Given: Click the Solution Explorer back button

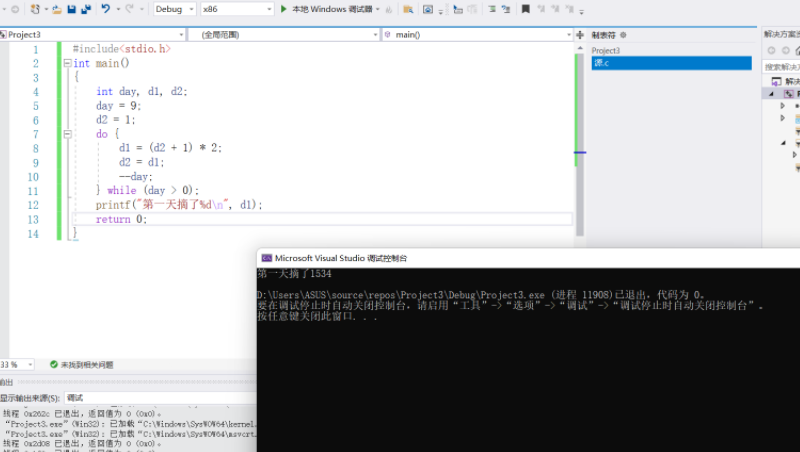Looking at the screenshot, I should click(x=771, y=51).
